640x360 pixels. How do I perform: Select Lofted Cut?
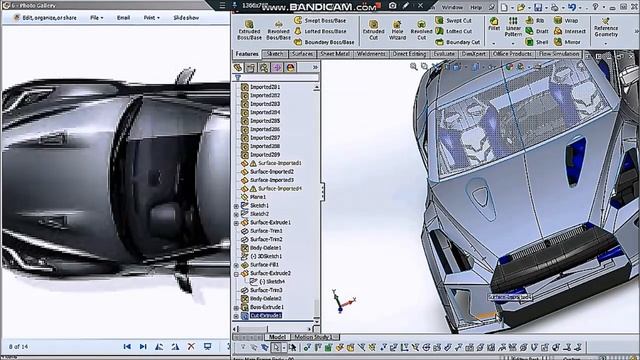click(x=453, y=31)
